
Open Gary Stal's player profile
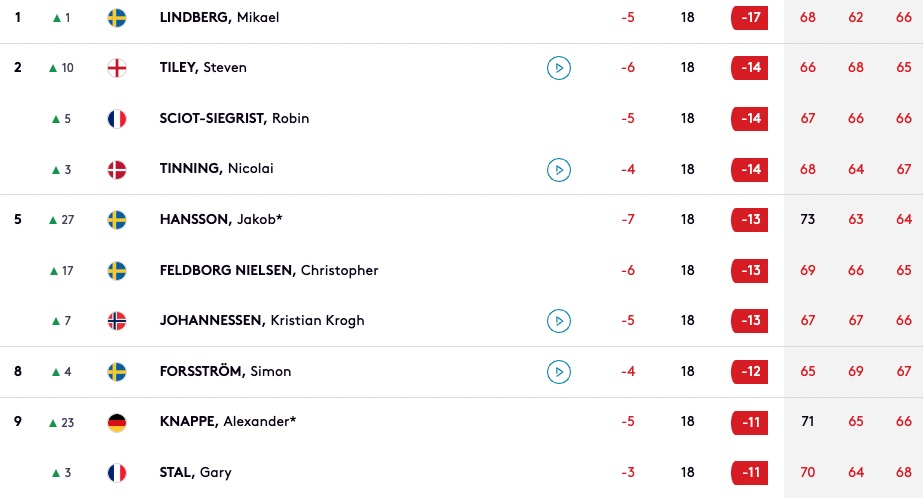195,472
